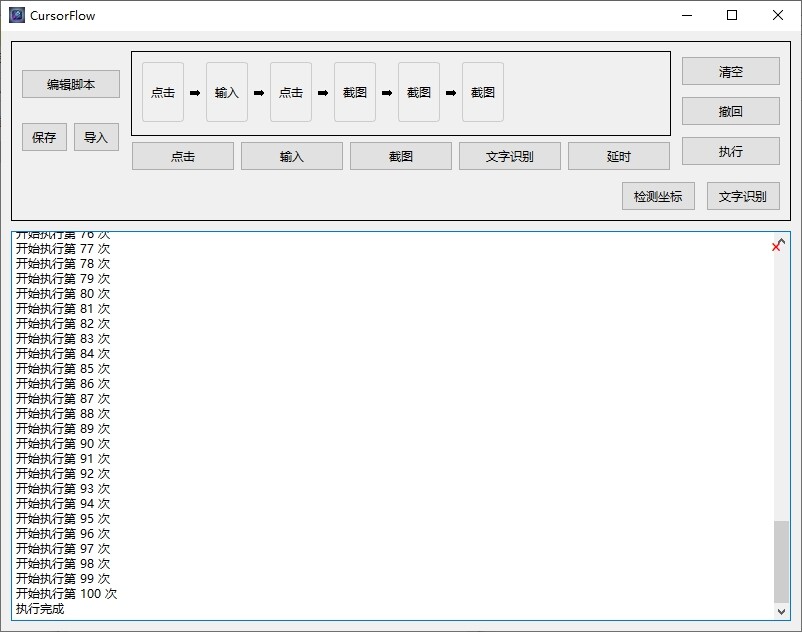Image resolution: width=802 pixels, height=632 pixels.
Task: Select the first 截图 step card in flow
Action: pyautogui.click(x=354, y=92)
